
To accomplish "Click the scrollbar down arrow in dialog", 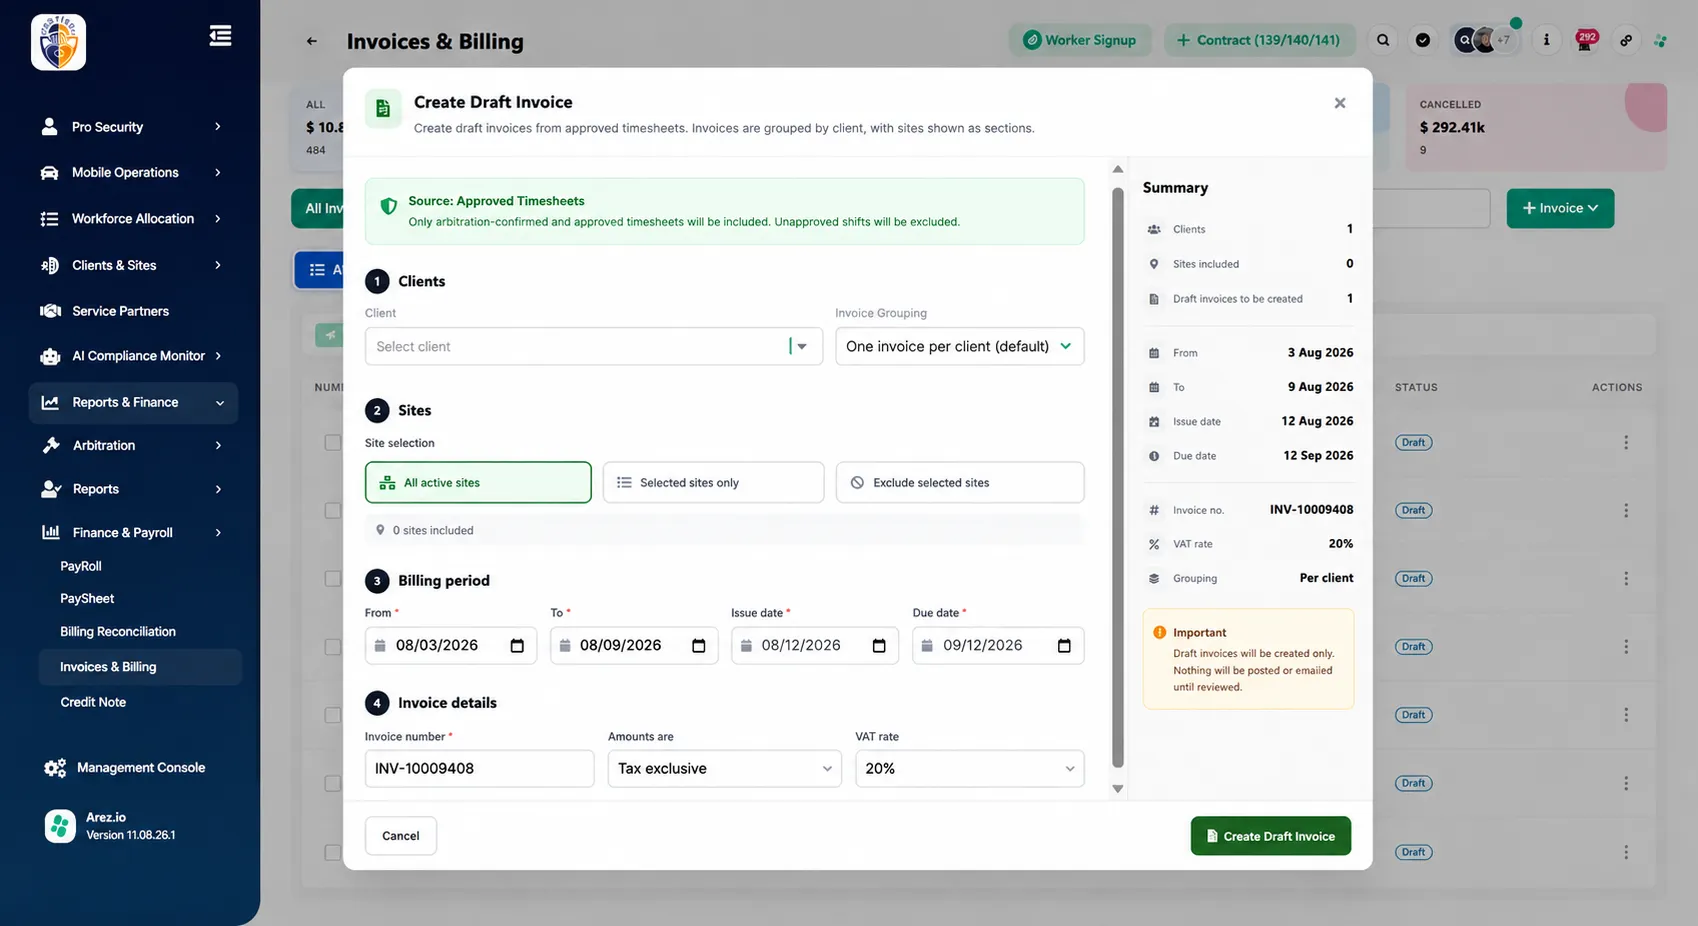I will [x=1118, y=789].
